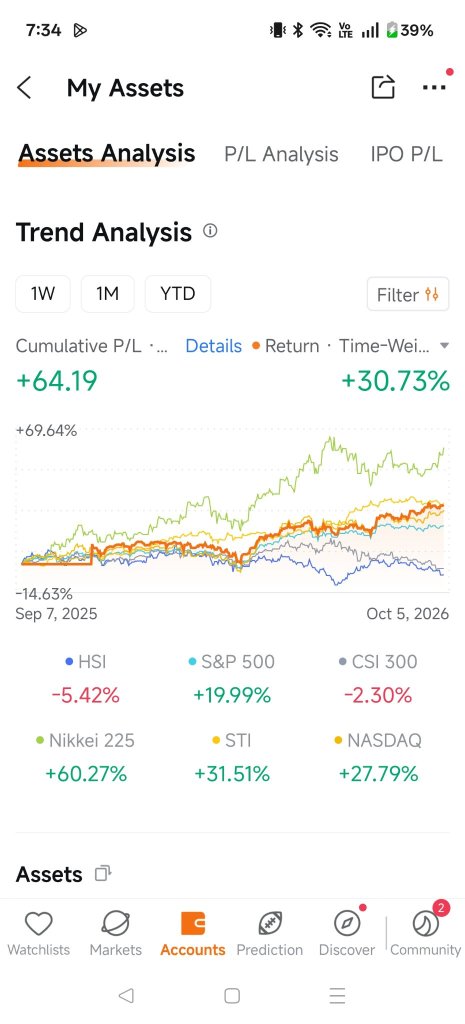Screen dimensions: 465x1024
Task: Tap the copy icon beside Assets heading
Action: 103,873
